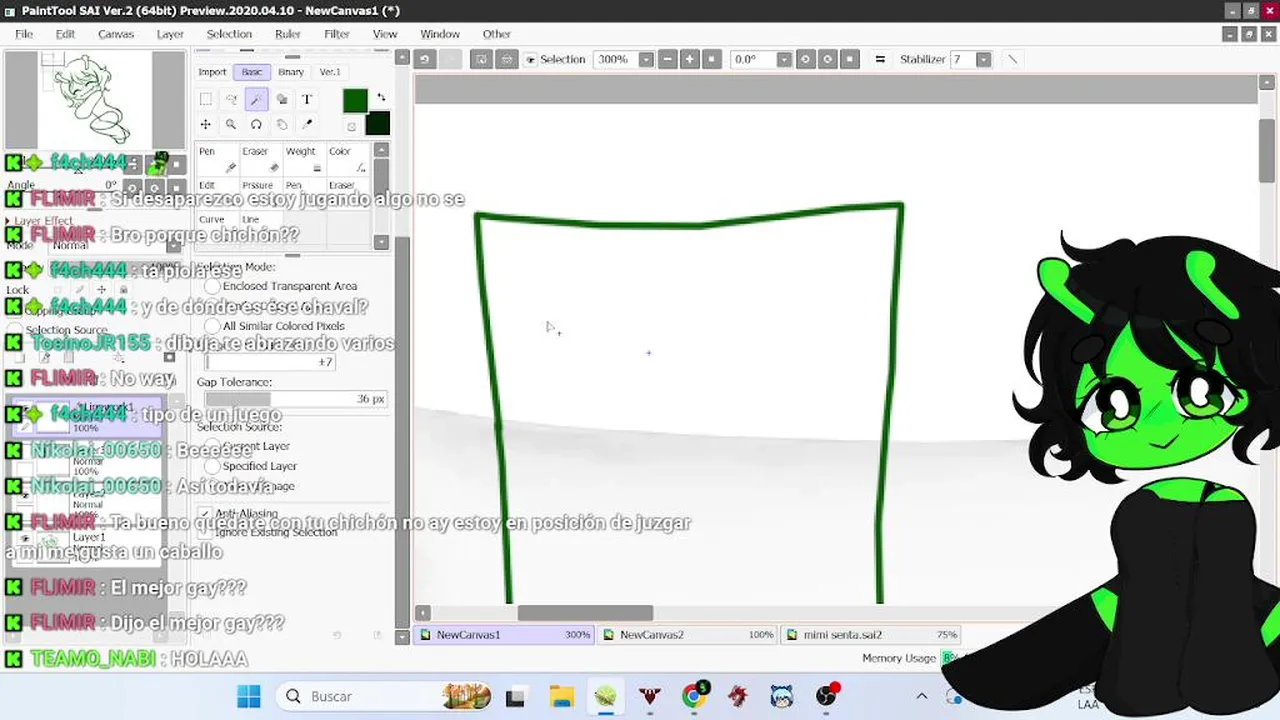The image size is (1280, 720).
Task: Switch to NewCanvas2 document tab
Action: click(x=688, y=634)
